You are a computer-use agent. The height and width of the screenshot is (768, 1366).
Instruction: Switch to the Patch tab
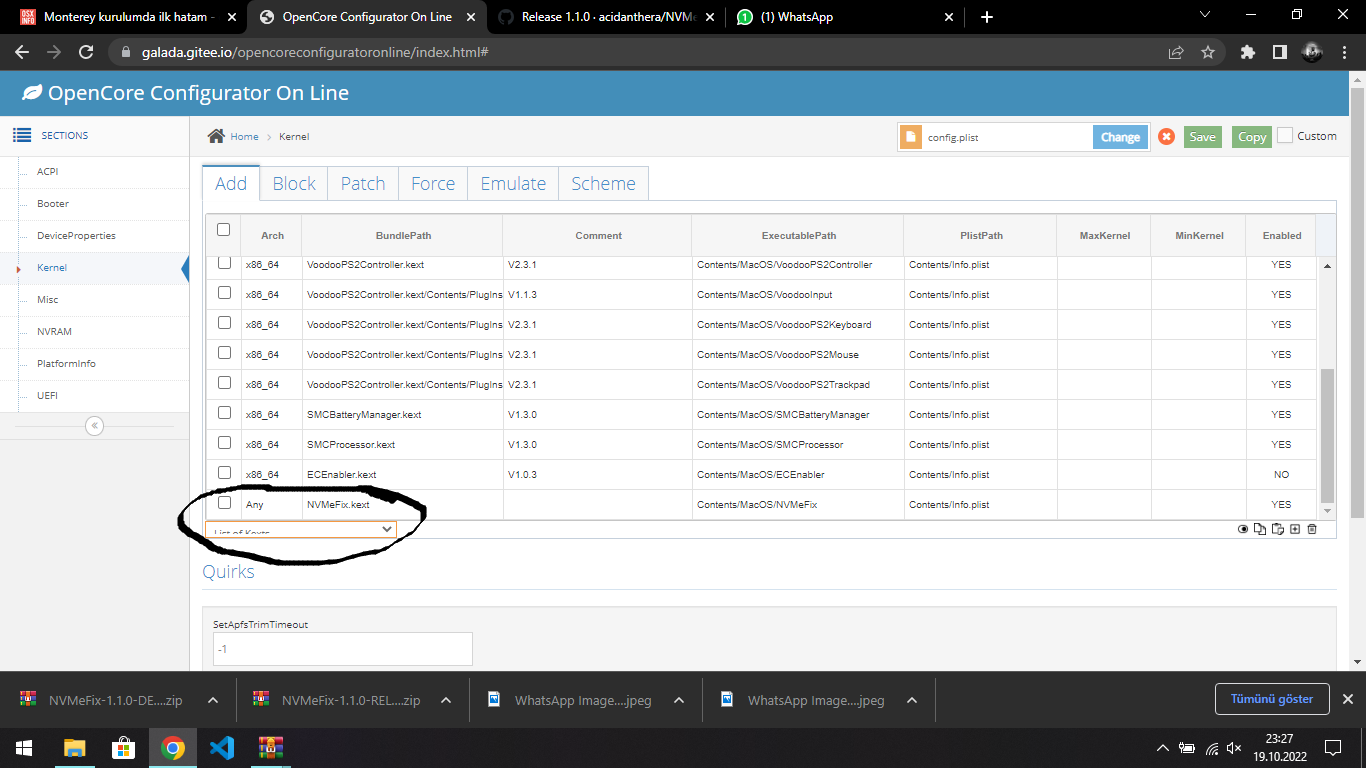point(362,184)
